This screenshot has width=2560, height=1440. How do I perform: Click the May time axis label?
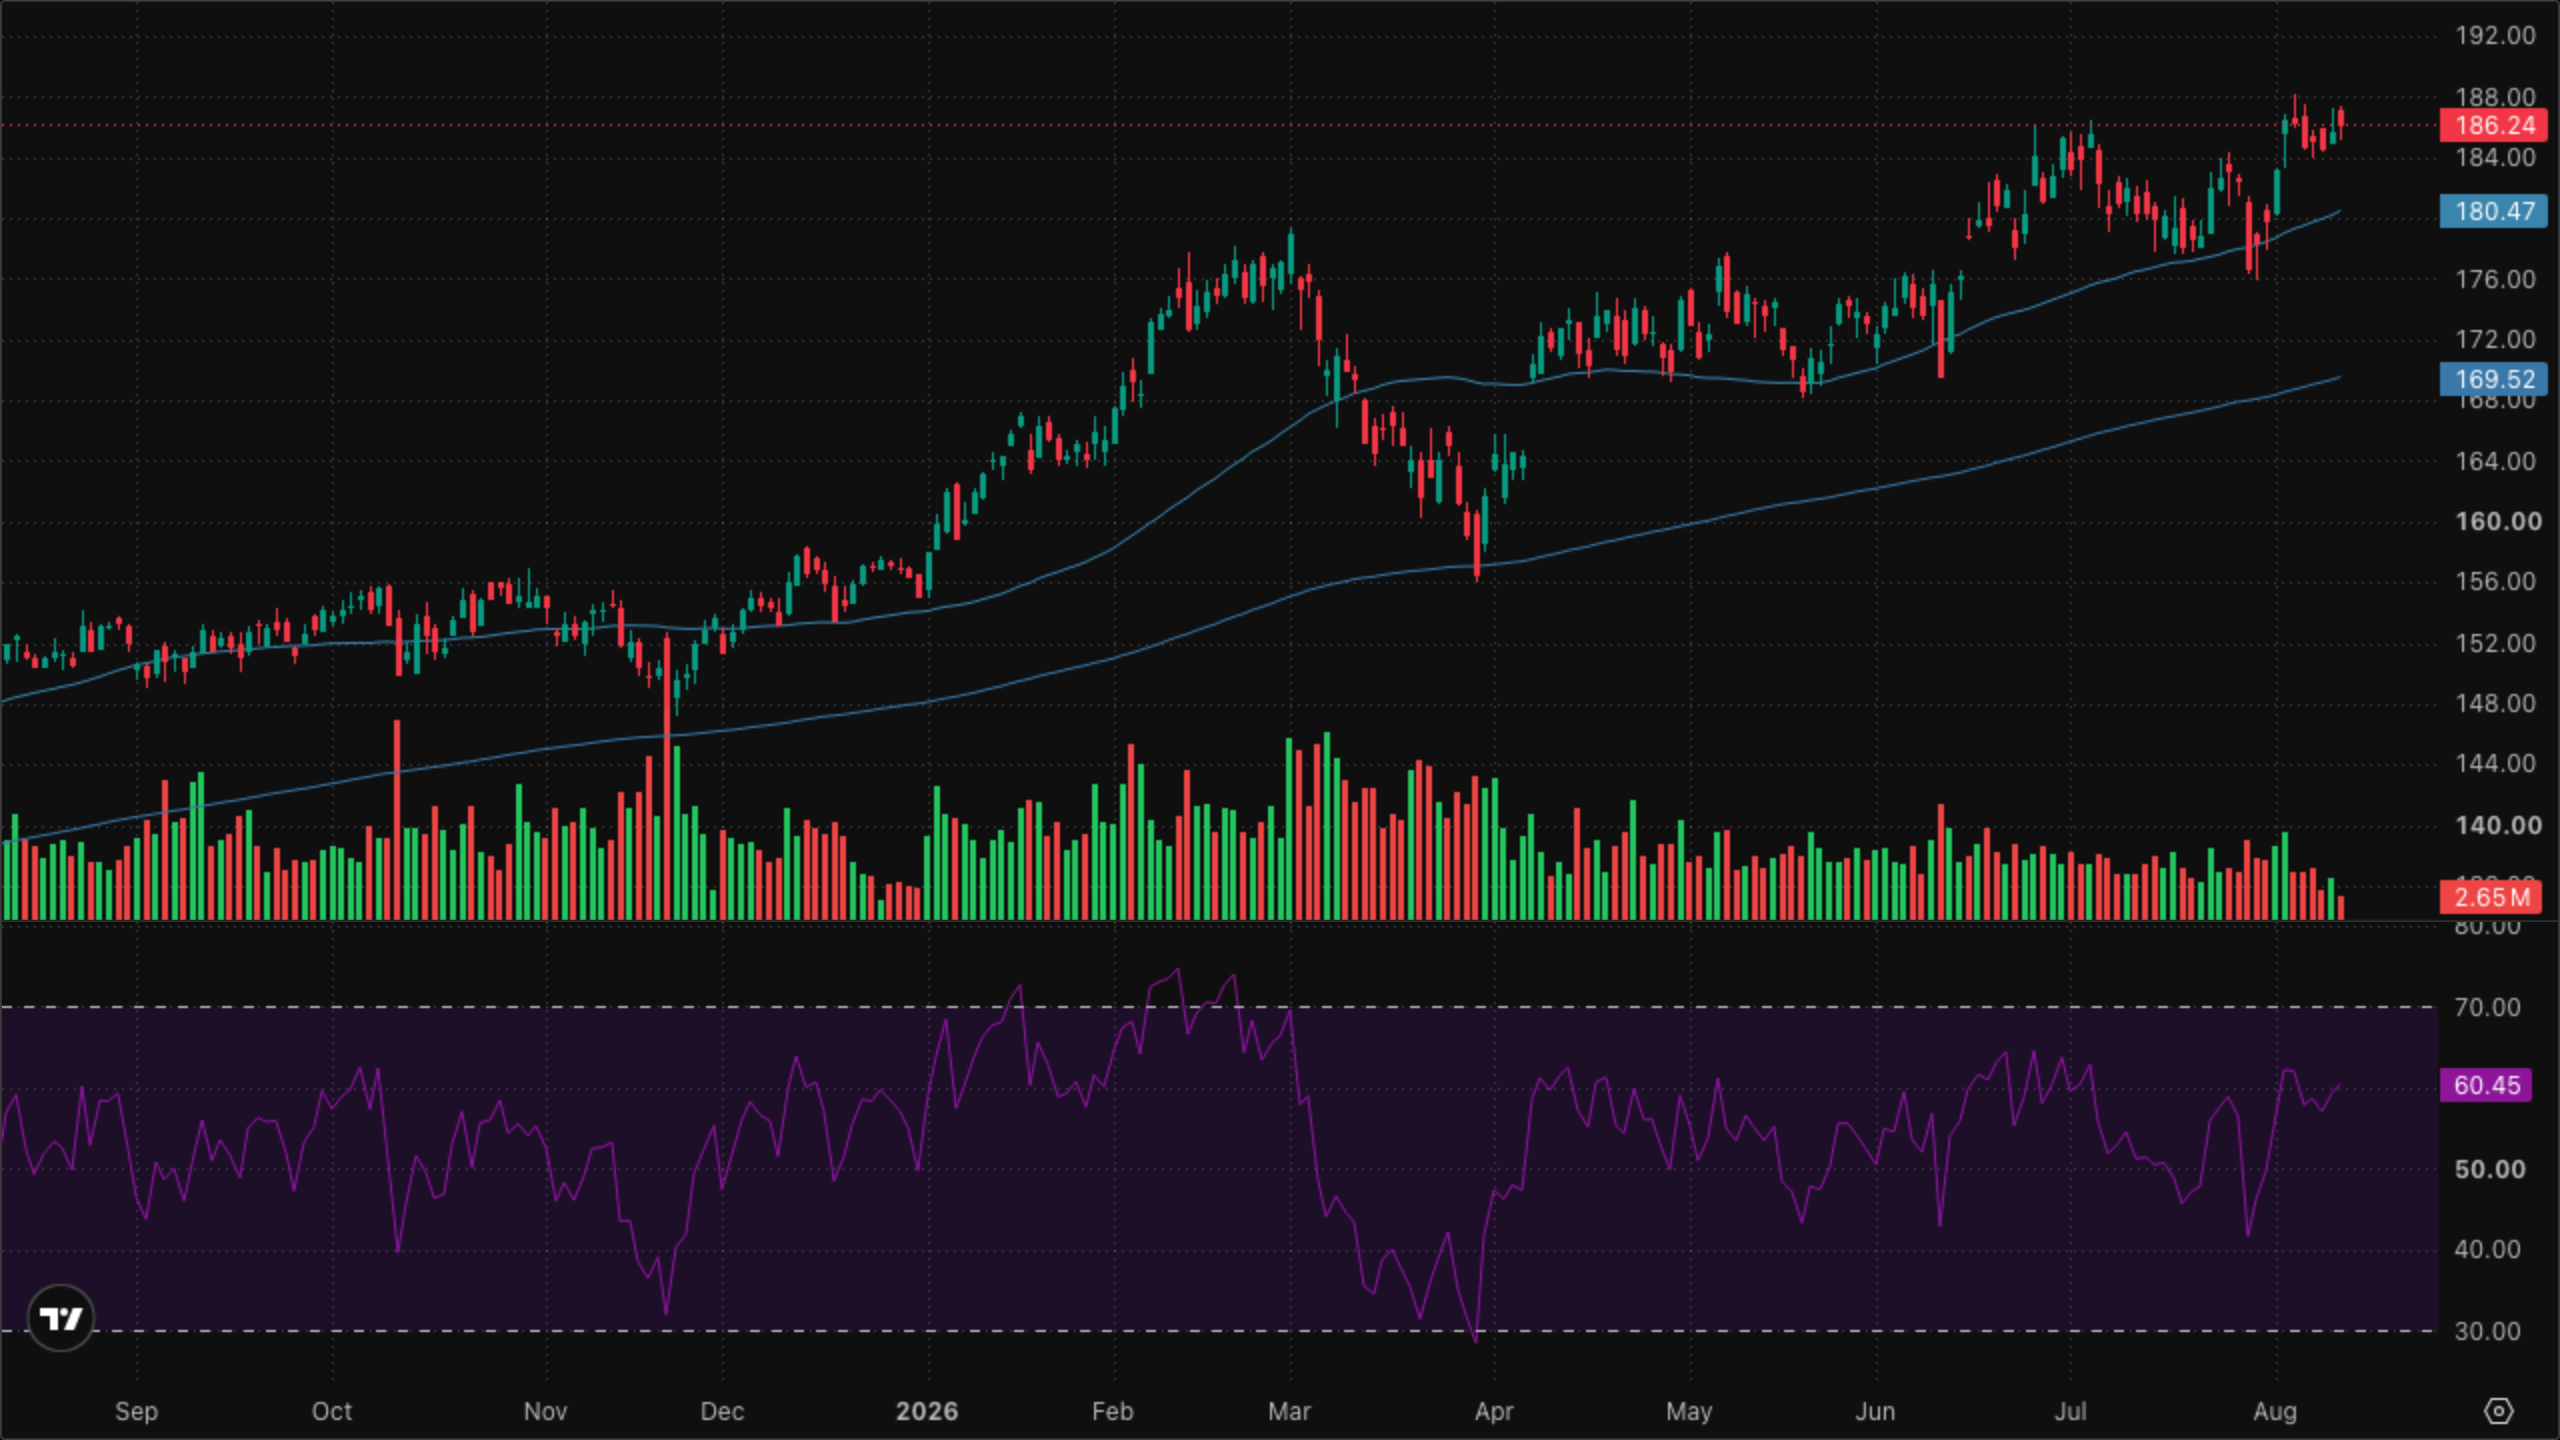click(x=1689, y=1411)
